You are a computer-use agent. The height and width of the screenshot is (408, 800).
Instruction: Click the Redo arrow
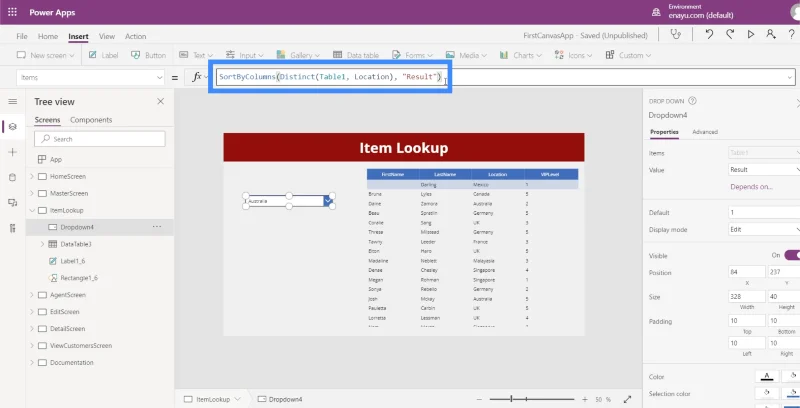(730, 34)
